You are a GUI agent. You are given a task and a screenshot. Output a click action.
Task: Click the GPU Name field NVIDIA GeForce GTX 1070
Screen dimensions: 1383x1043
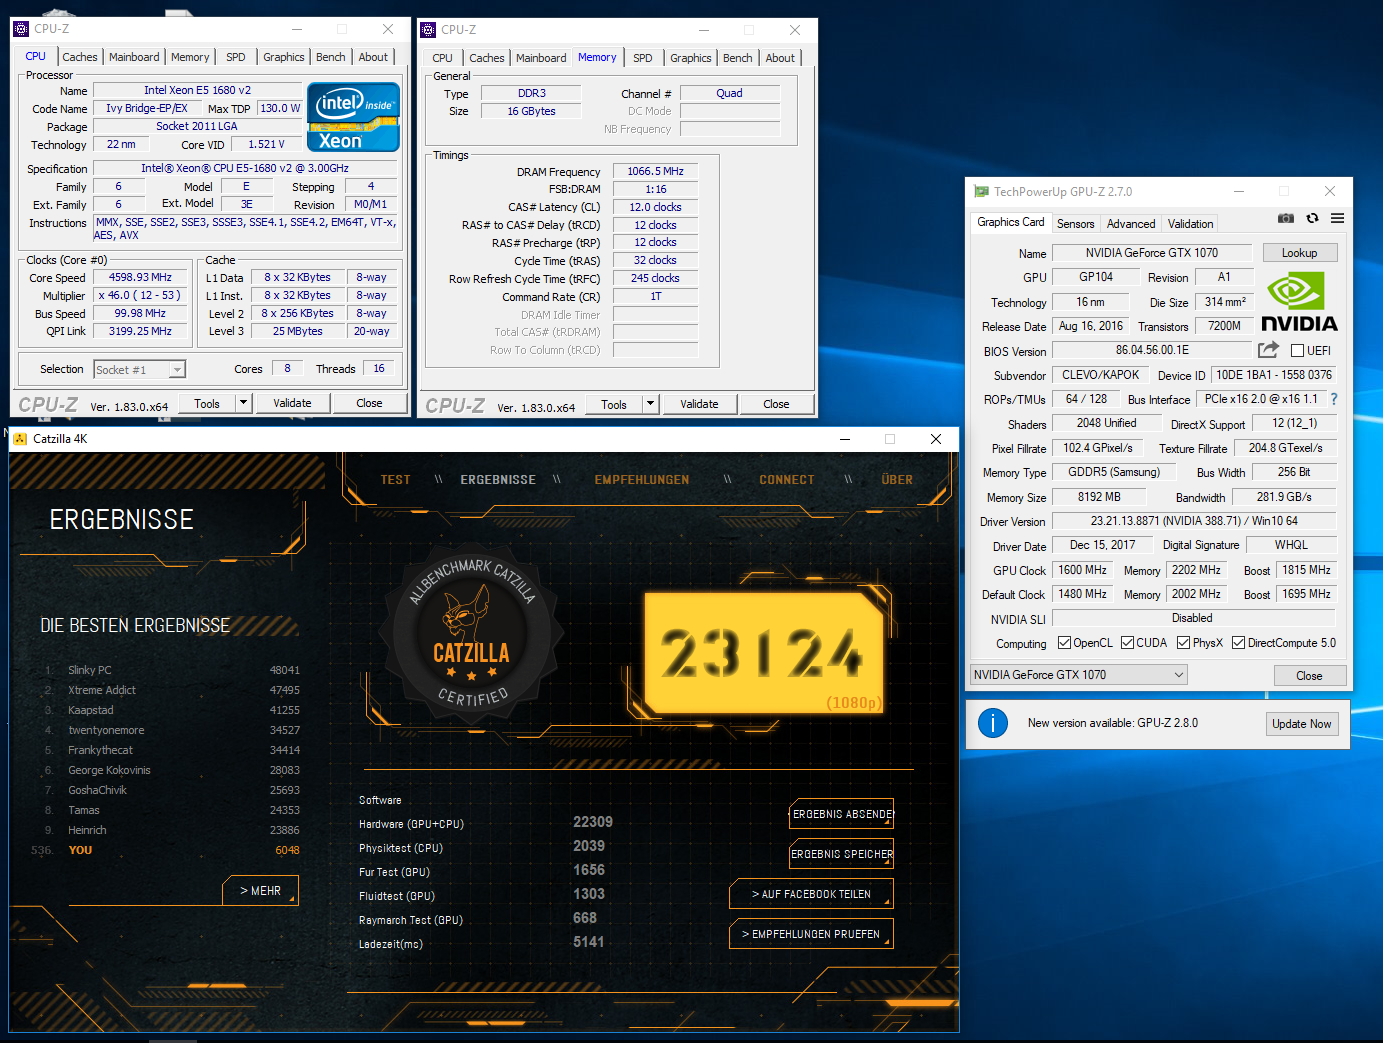pyautogui.click(x=1152, y=253)
